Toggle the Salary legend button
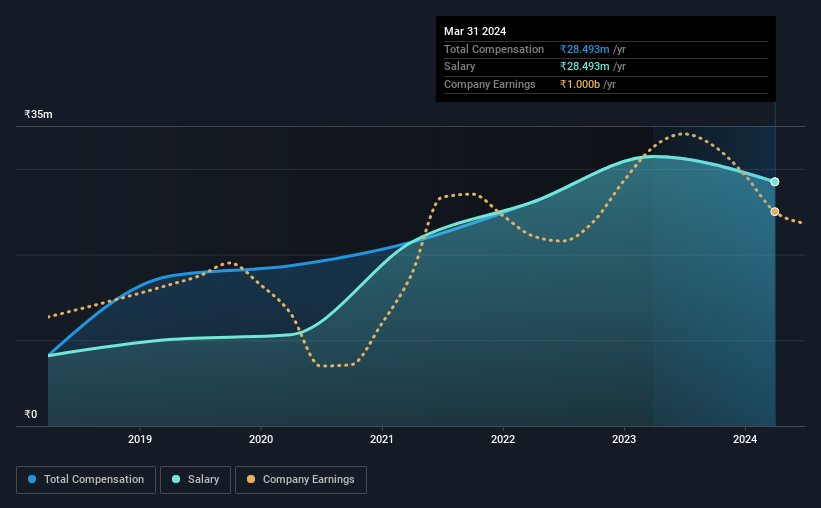Screen dimensions: 821x508 195,480
